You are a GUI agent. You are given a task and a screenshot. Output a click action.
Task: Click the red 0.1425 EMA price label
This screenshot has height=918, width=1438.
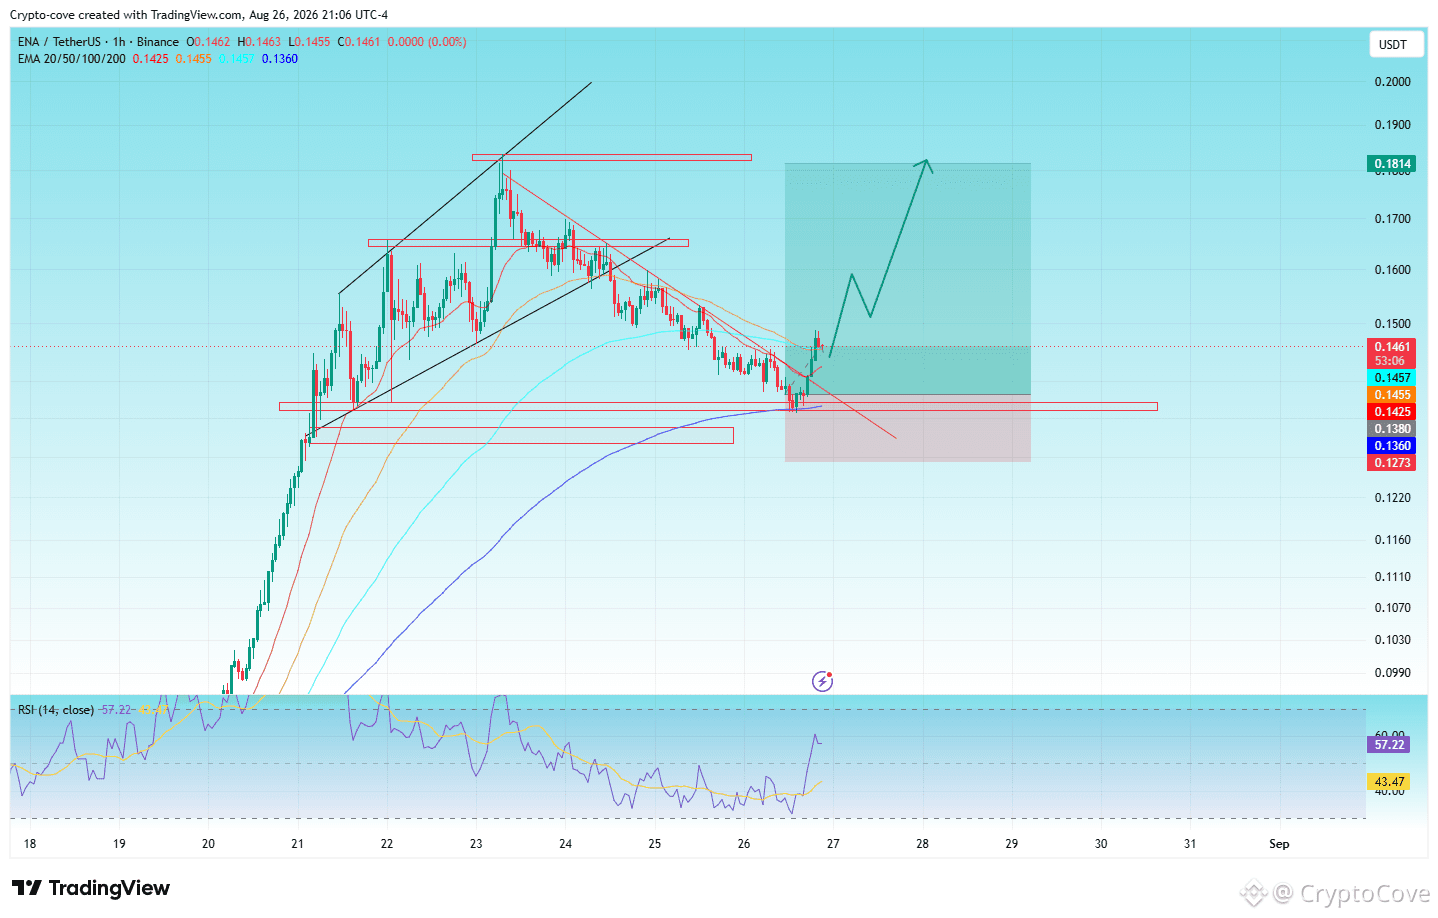tap(1392, 412)
